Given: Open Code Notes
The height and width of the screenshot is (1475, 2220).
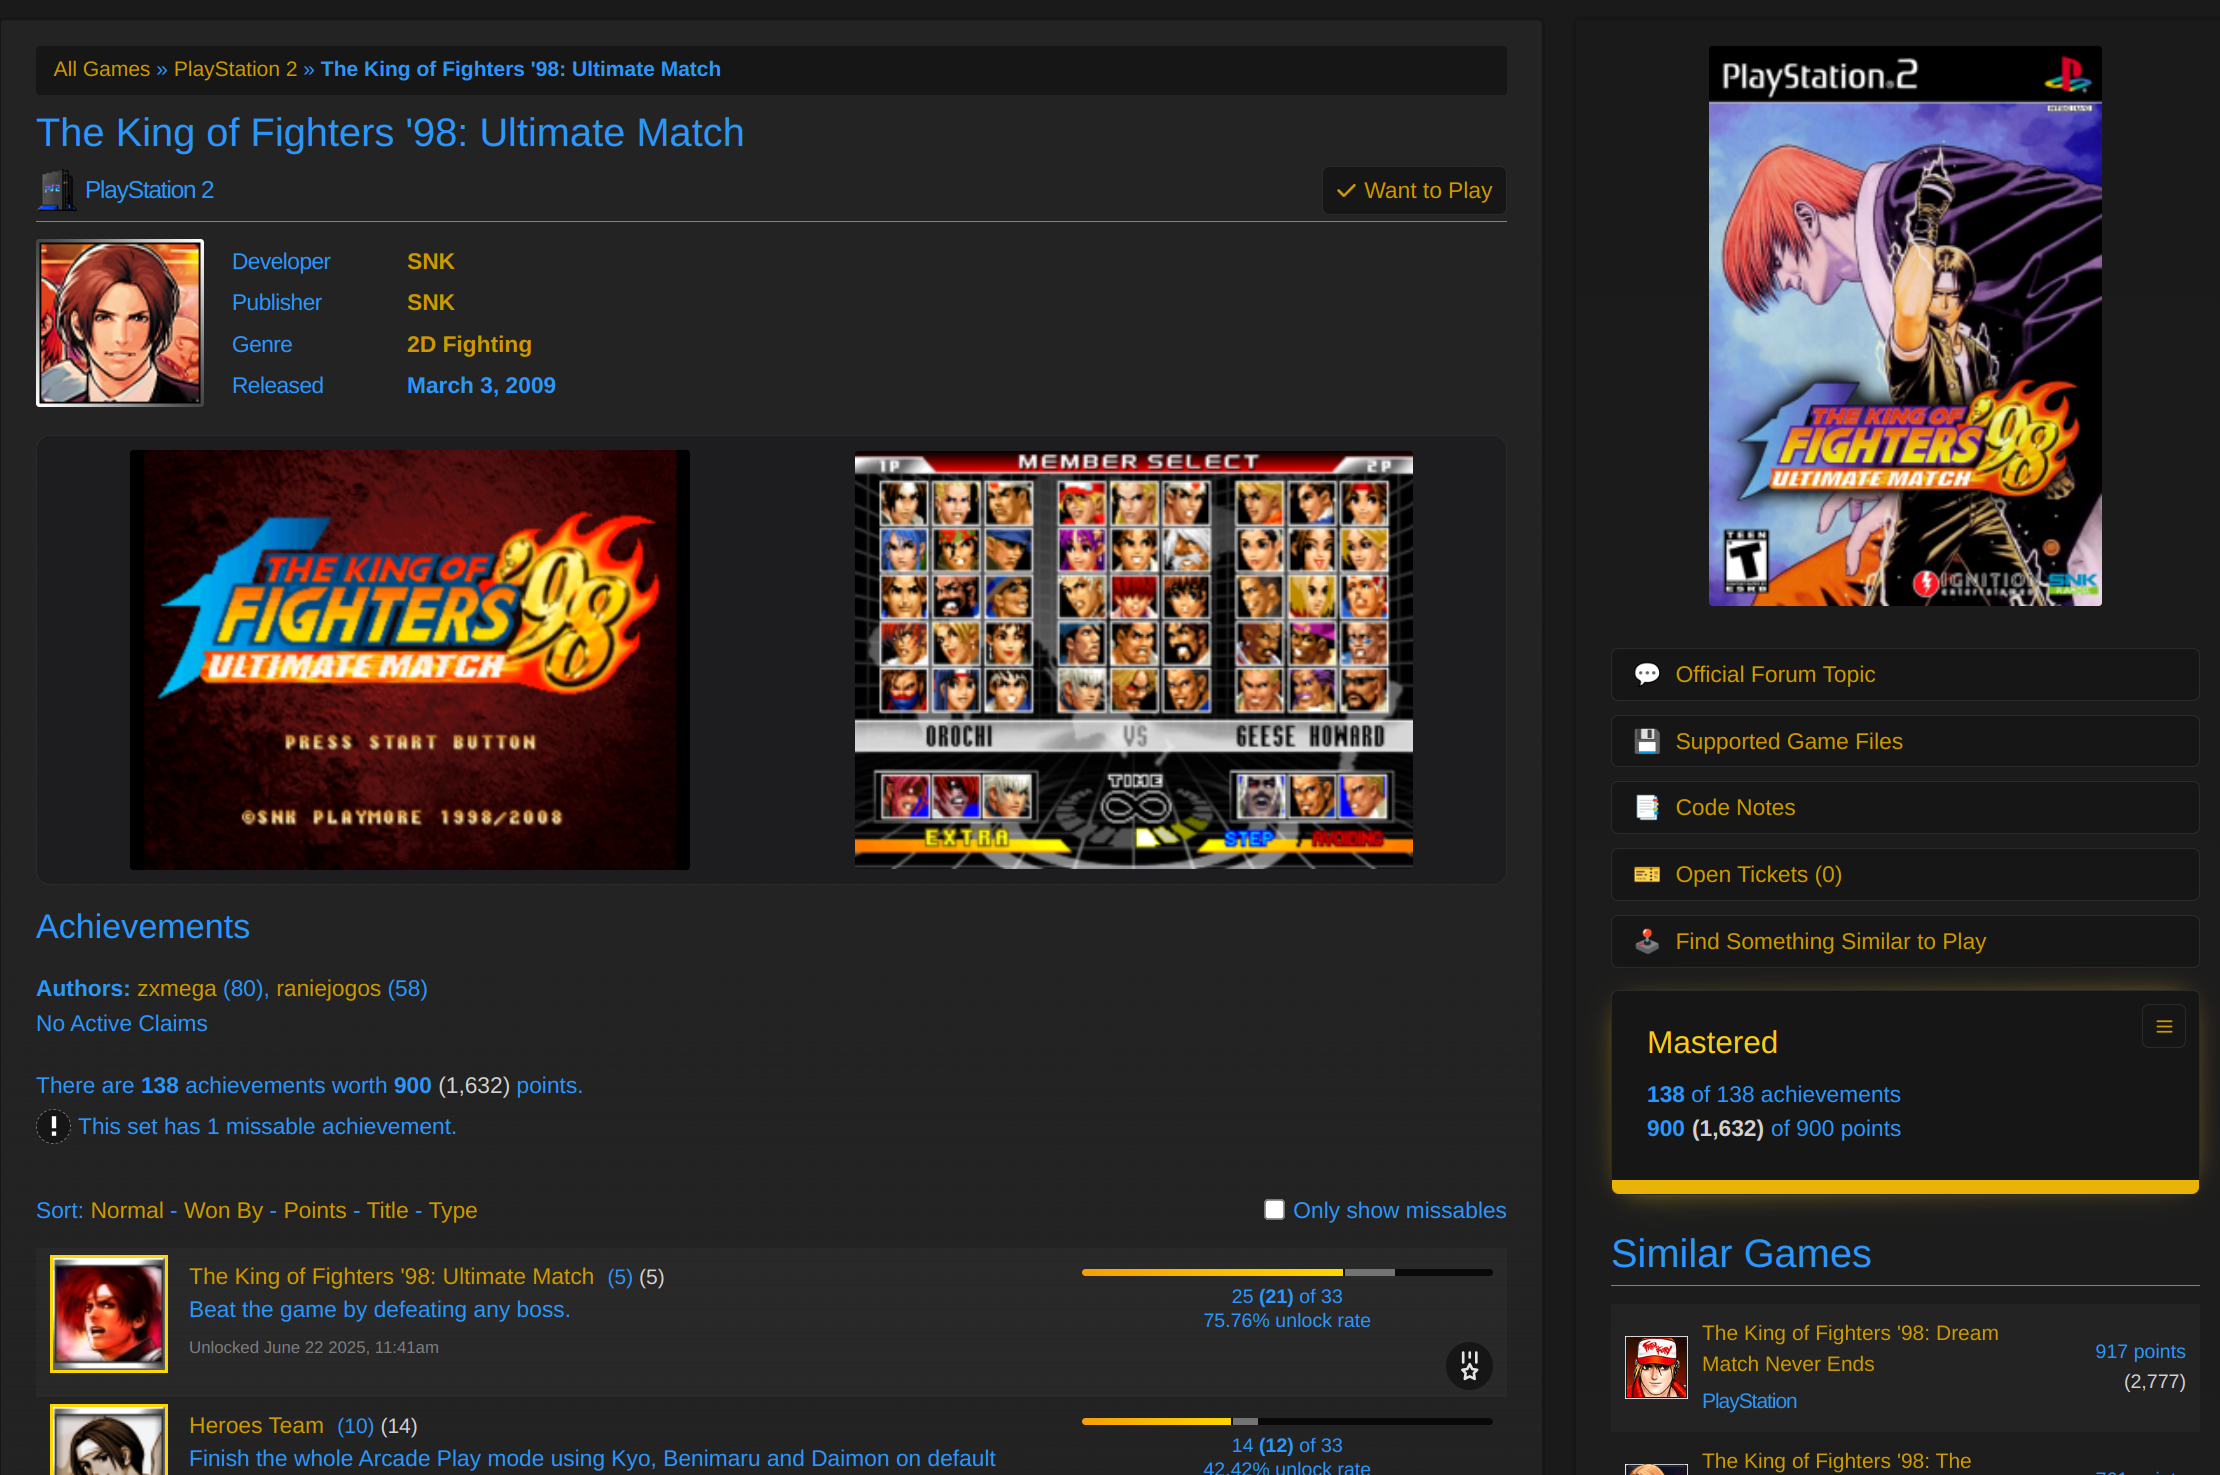Looking at the screenshot, I should [1904, 807].
